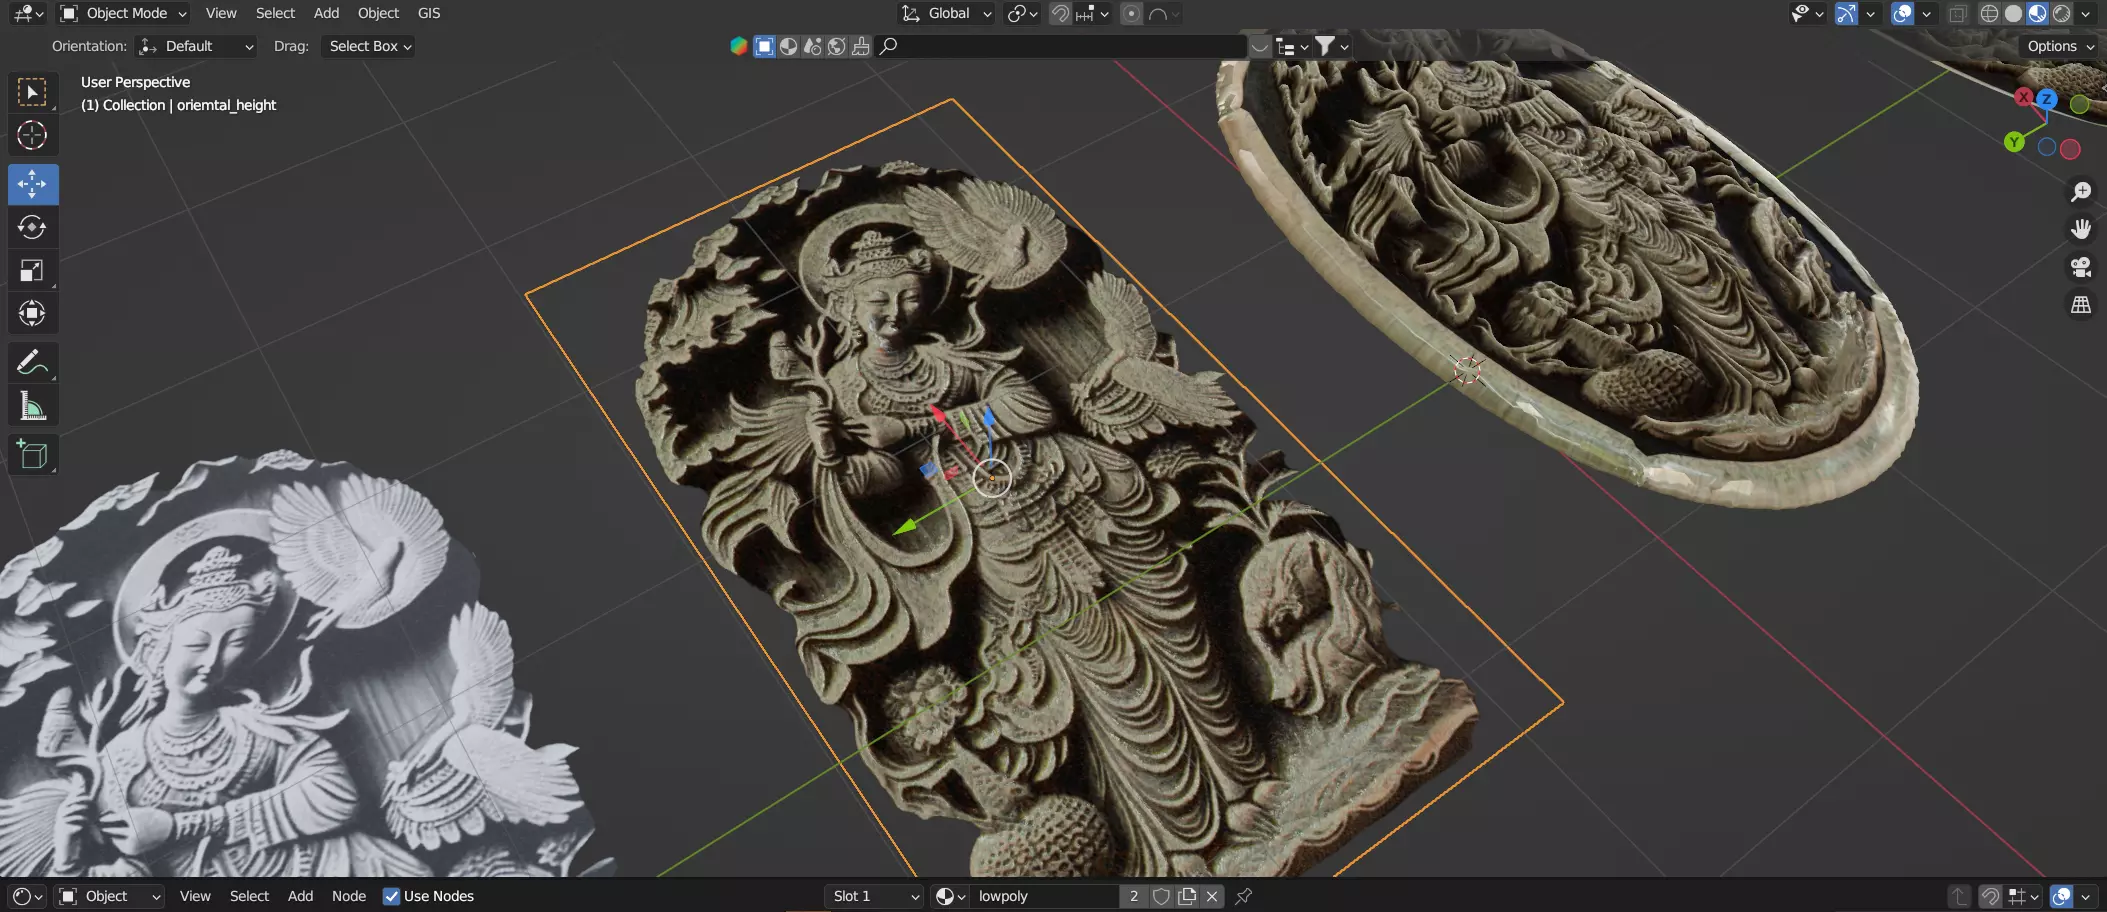The image size is (2107, 912).
Task: Click material user count 2
Action: point(1134,896)
